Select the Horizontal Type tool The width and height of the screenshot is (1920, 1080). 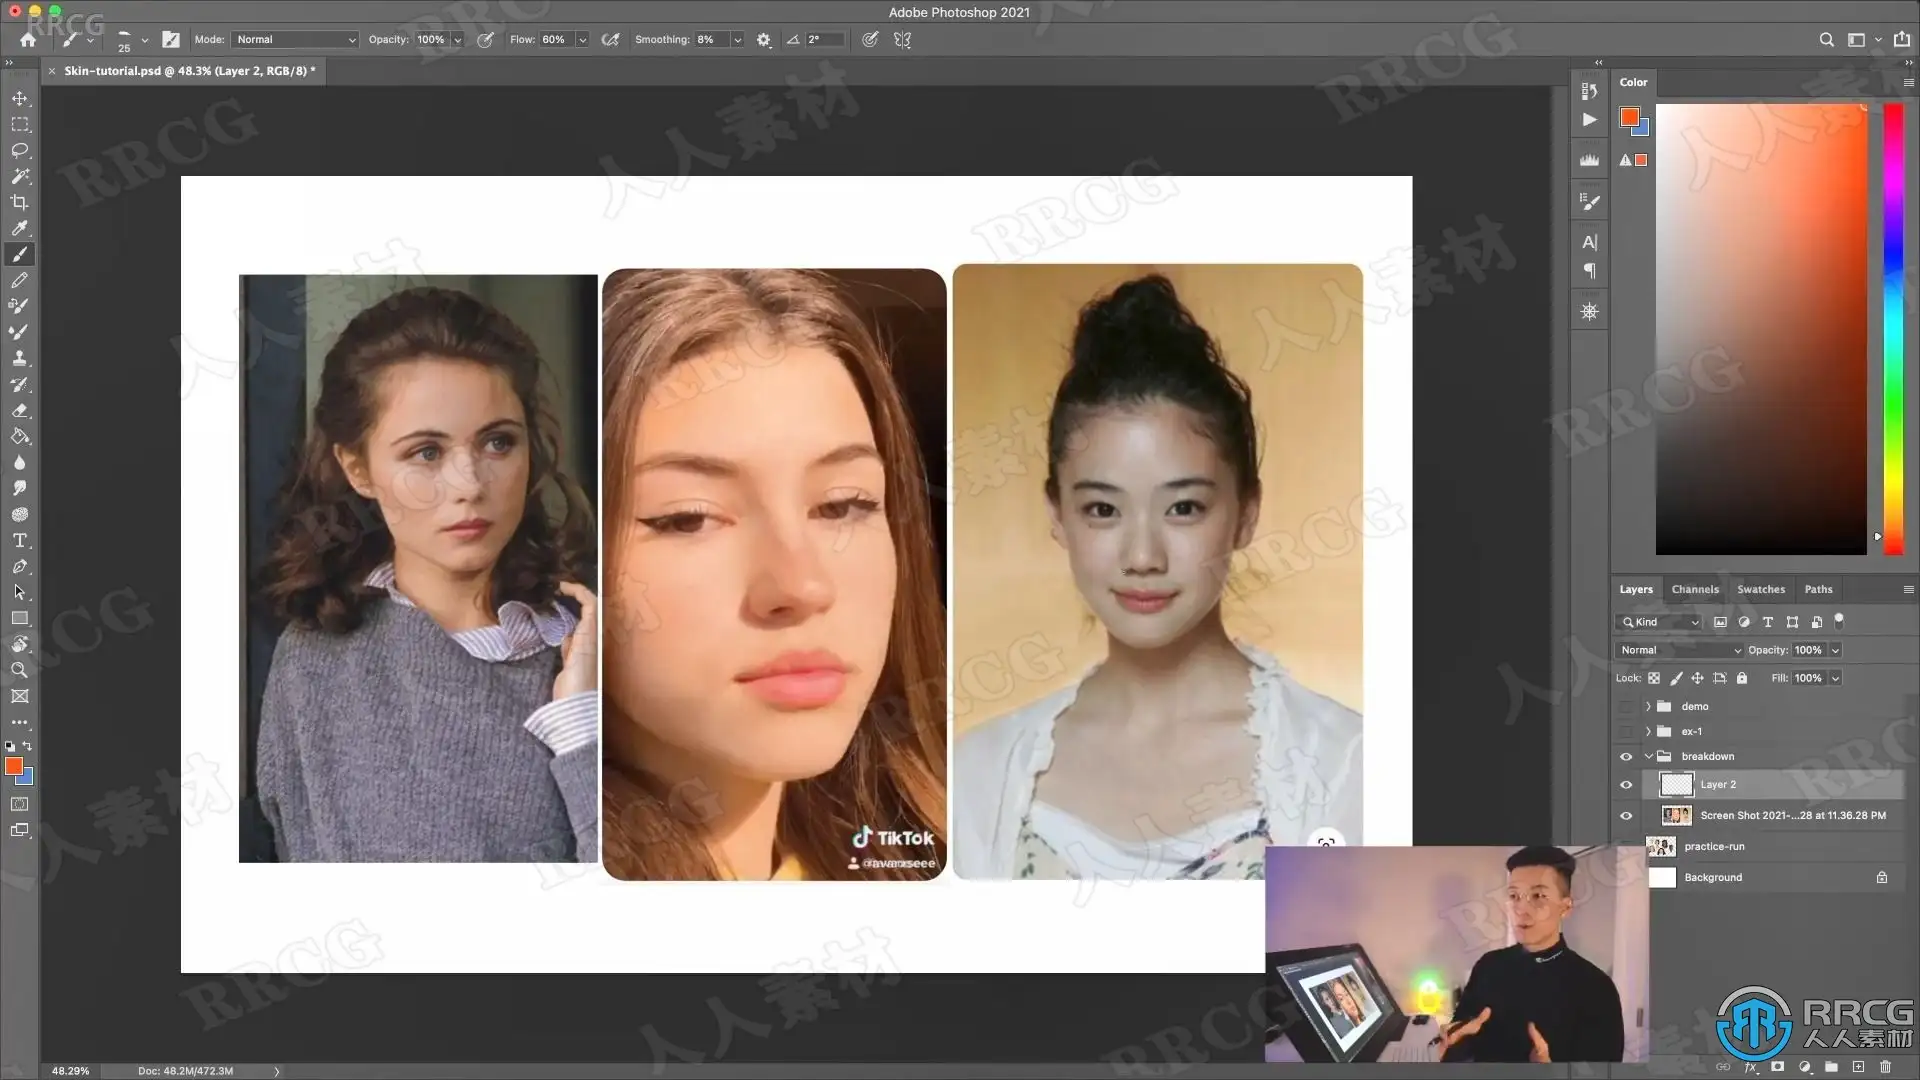click(20, 540)
